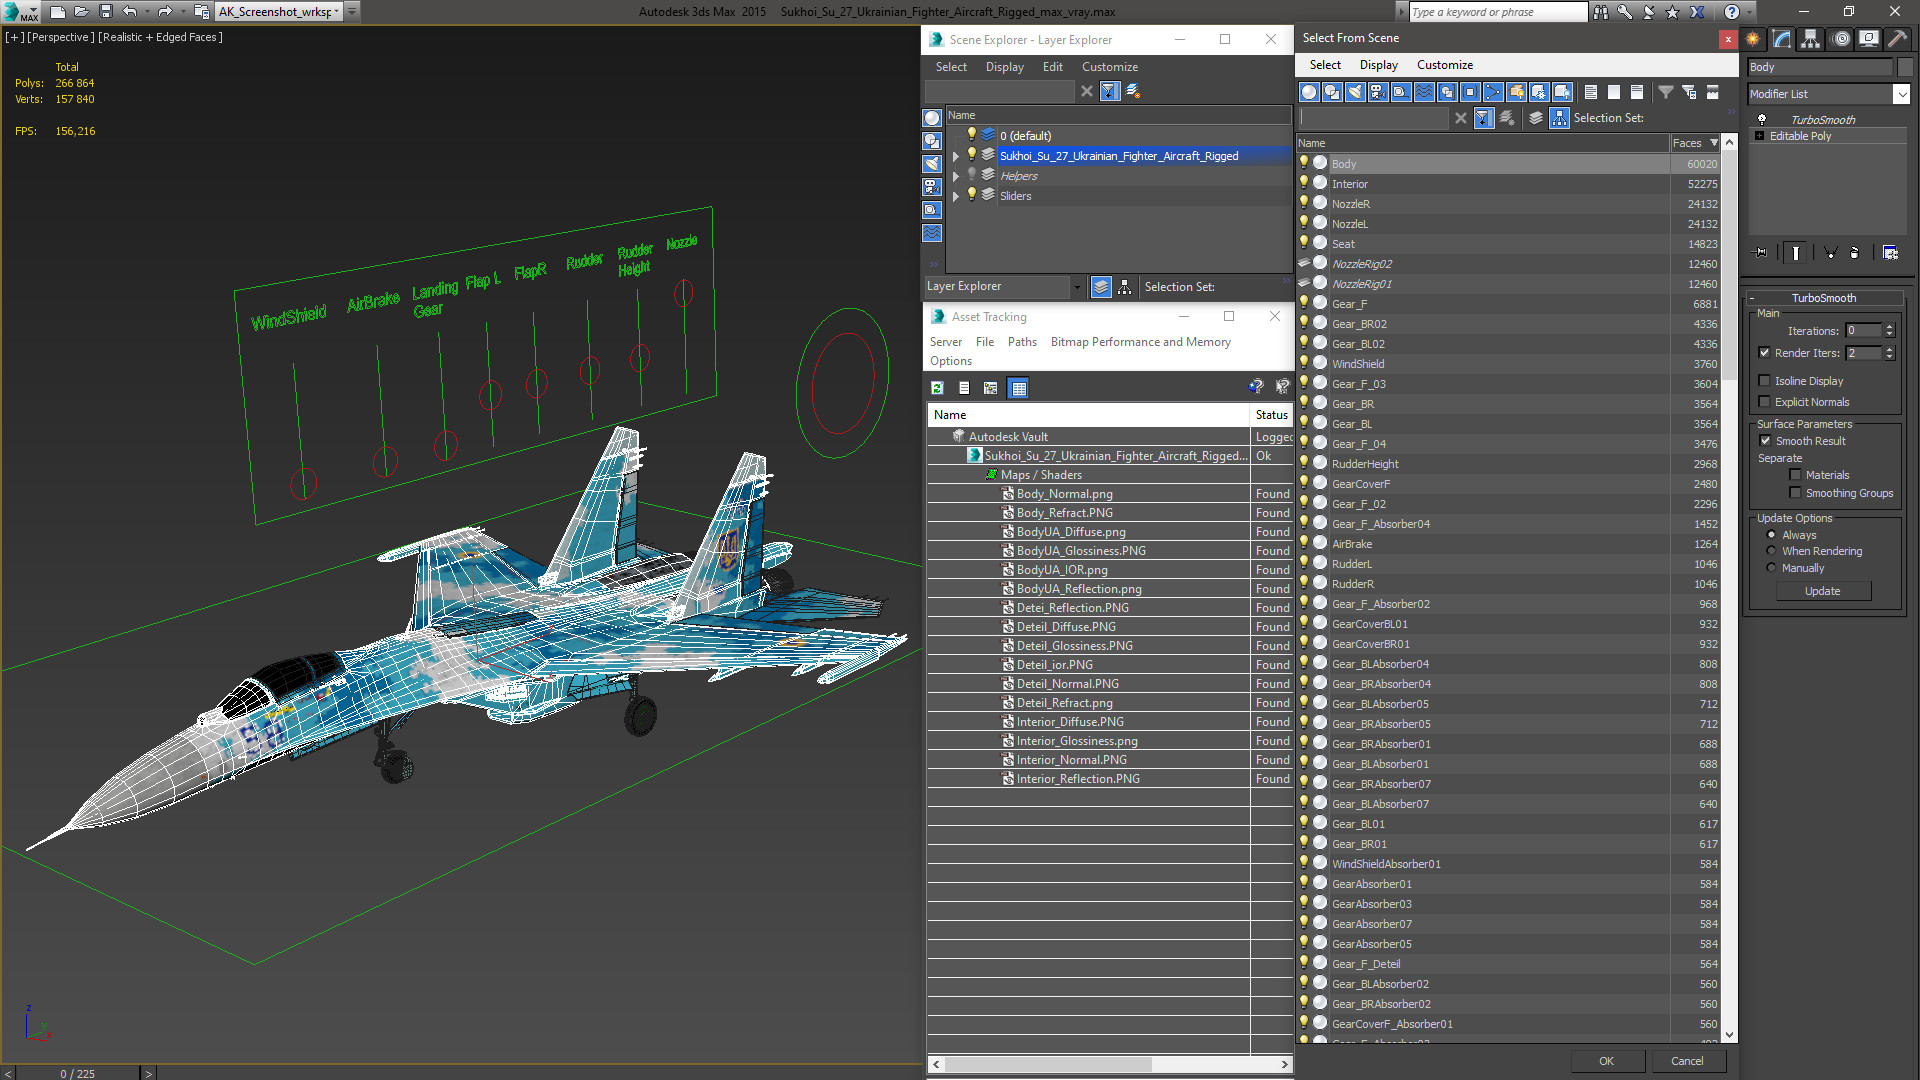The image size is (1920, 1080).
Task: Toggle cameras display filter in Select From Scene
Action: [1378, 92]
